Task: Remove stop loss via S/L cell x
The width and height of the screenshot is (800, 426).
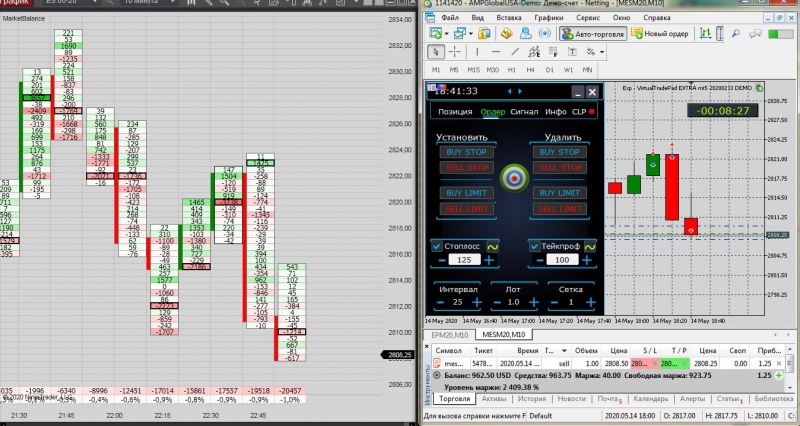Action: [x=654, y=364]
